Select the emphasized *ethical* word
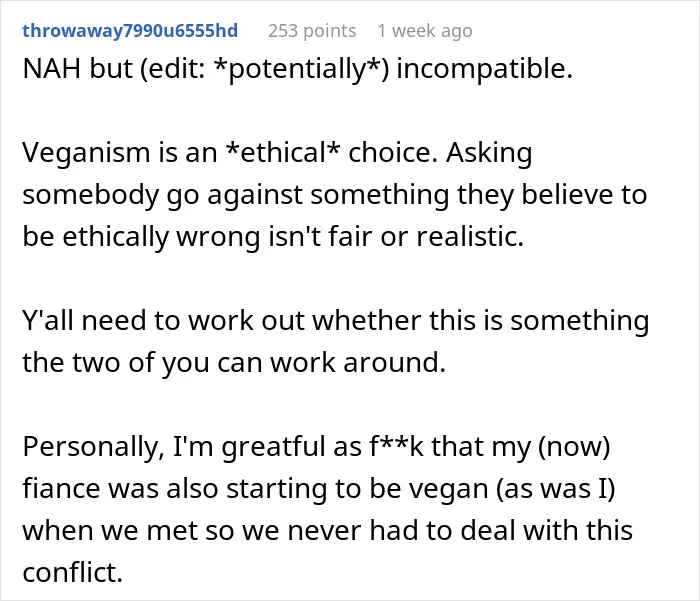Screen dimensions: 700x601 pyautogui.click(x=283, y=152)
